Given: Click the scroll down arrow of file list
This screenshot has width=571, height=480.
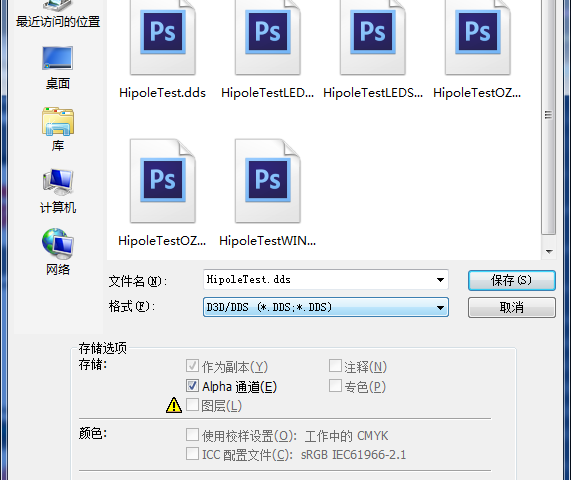Looking at the screenshot, I should pyautogui.click(x=549, y=252).
